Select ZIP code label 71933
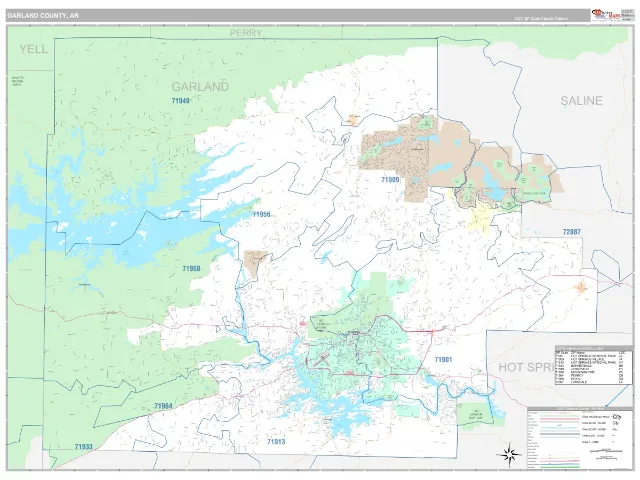640x480 pixels. point(84,447)
